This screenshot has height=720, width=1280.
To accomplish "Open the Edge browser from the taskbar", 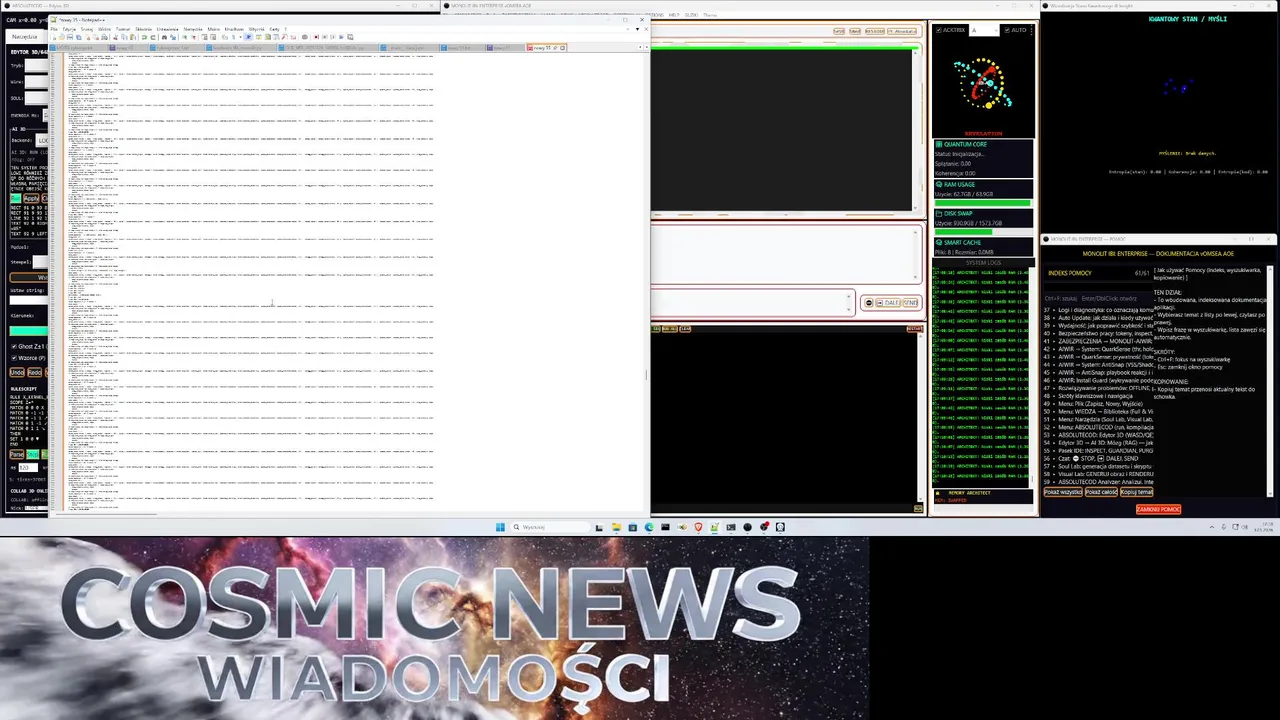I will (x=649, y=527).
